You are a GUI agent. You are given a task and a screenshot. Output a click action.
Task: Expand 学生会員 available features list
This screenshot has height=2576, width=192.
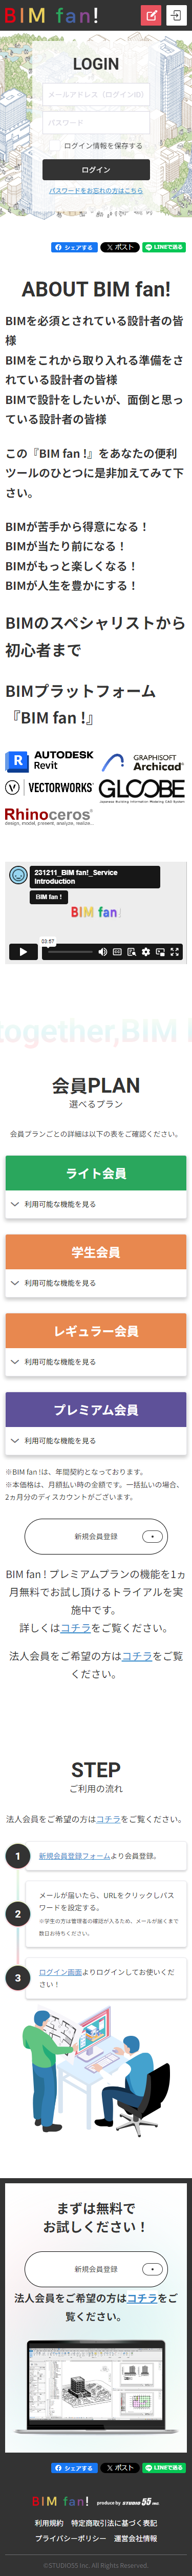pyautogui.click(x=96, y=1283)
